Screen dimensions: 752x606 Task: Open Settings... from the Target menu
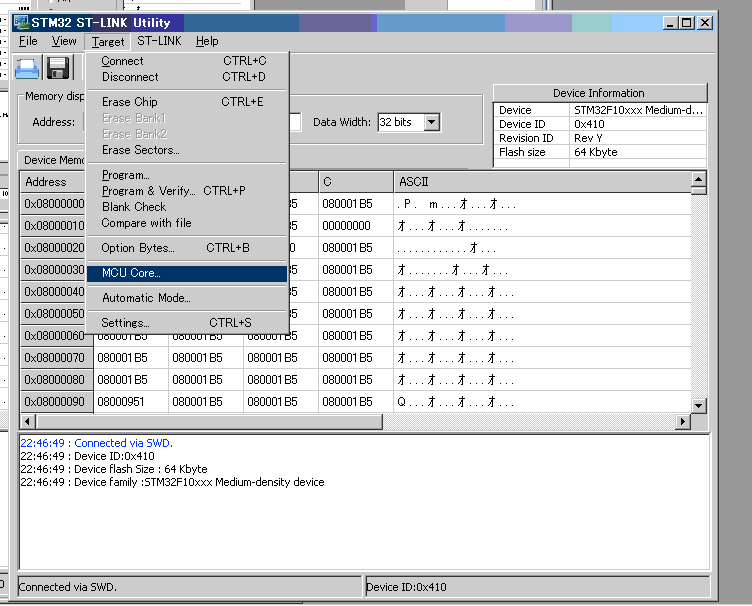click(x=188, y=323)
